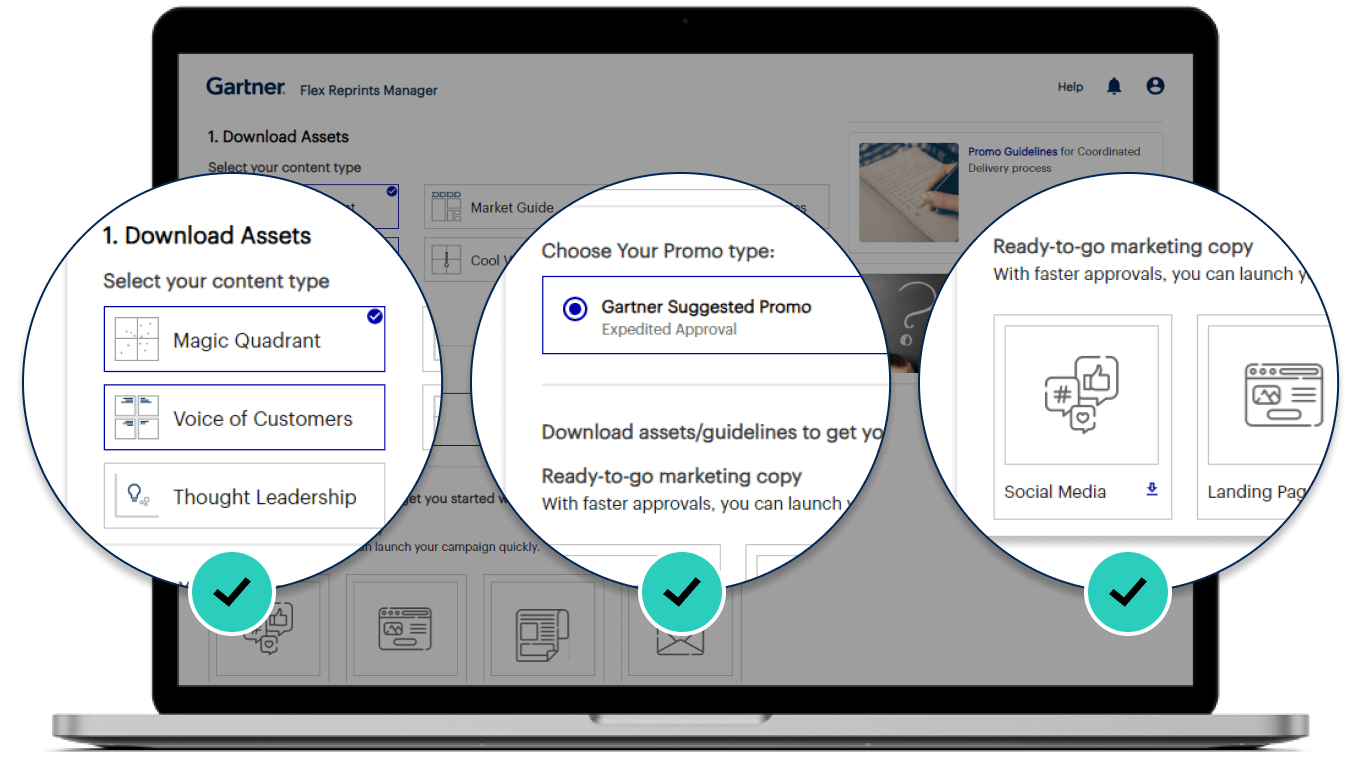Screen dimensions: 1360x766
Task: Click the Market Guide icon
Action: pyautogui.click(x=445, y=205)
